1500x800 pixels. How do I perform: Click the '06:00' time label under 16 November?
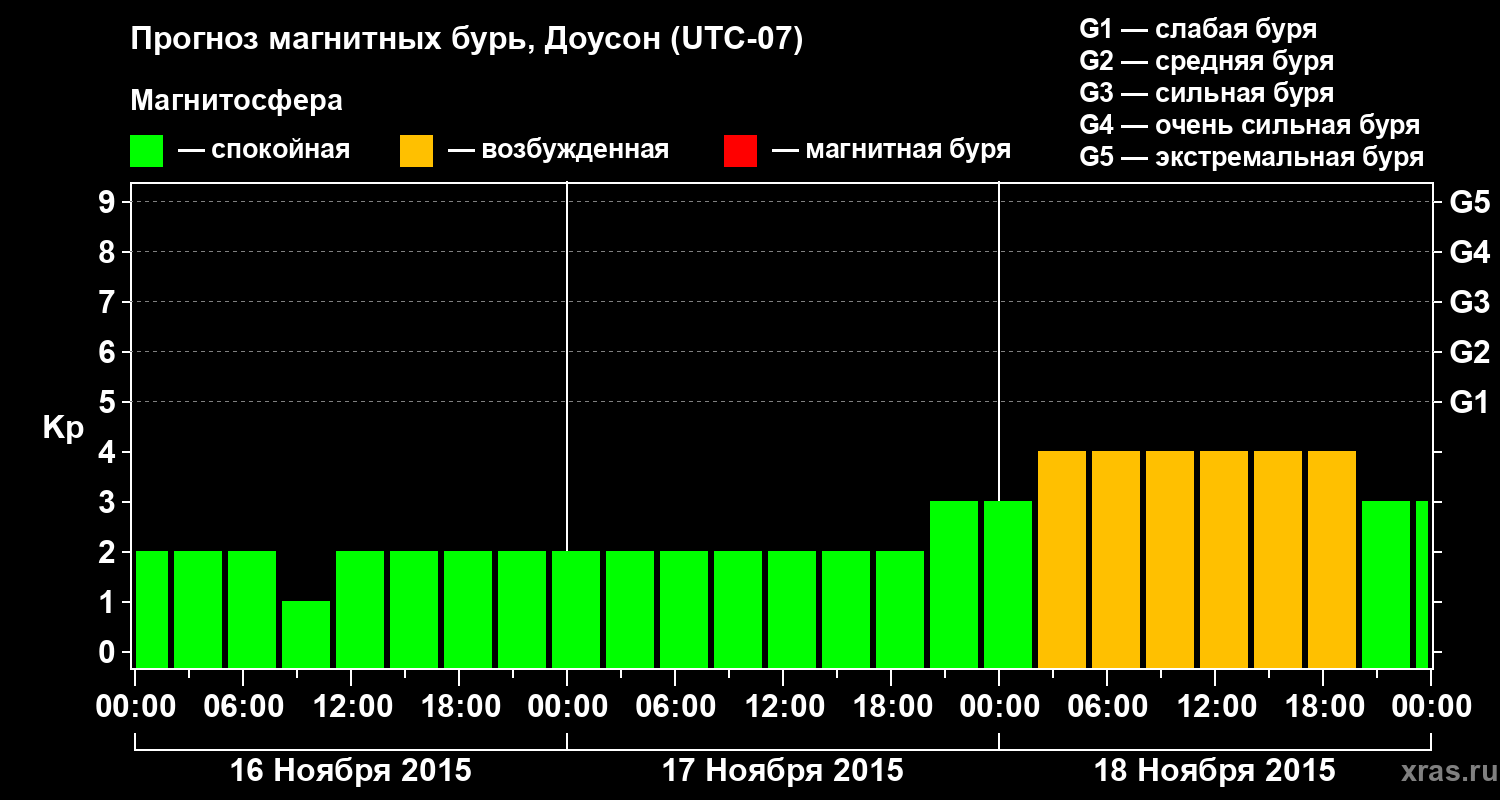[x=244, y=706]
